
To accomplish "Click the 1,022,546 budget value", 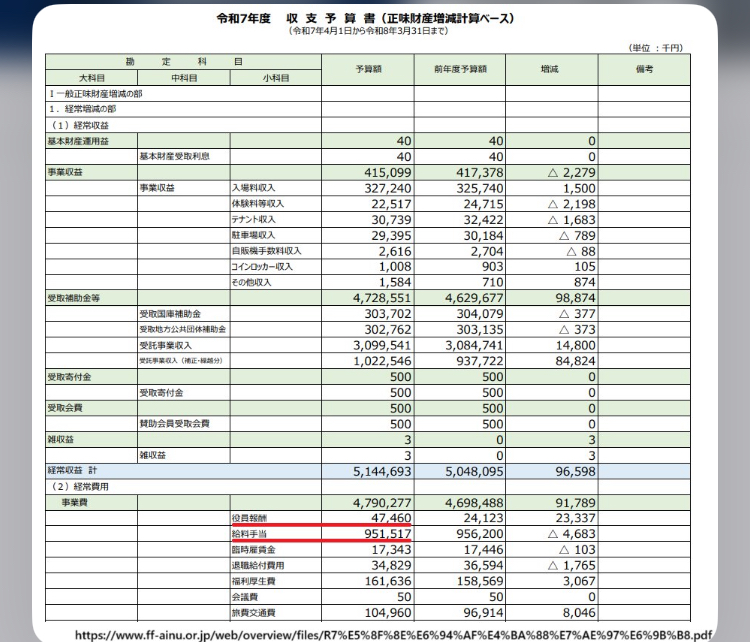I will point(382,361).
